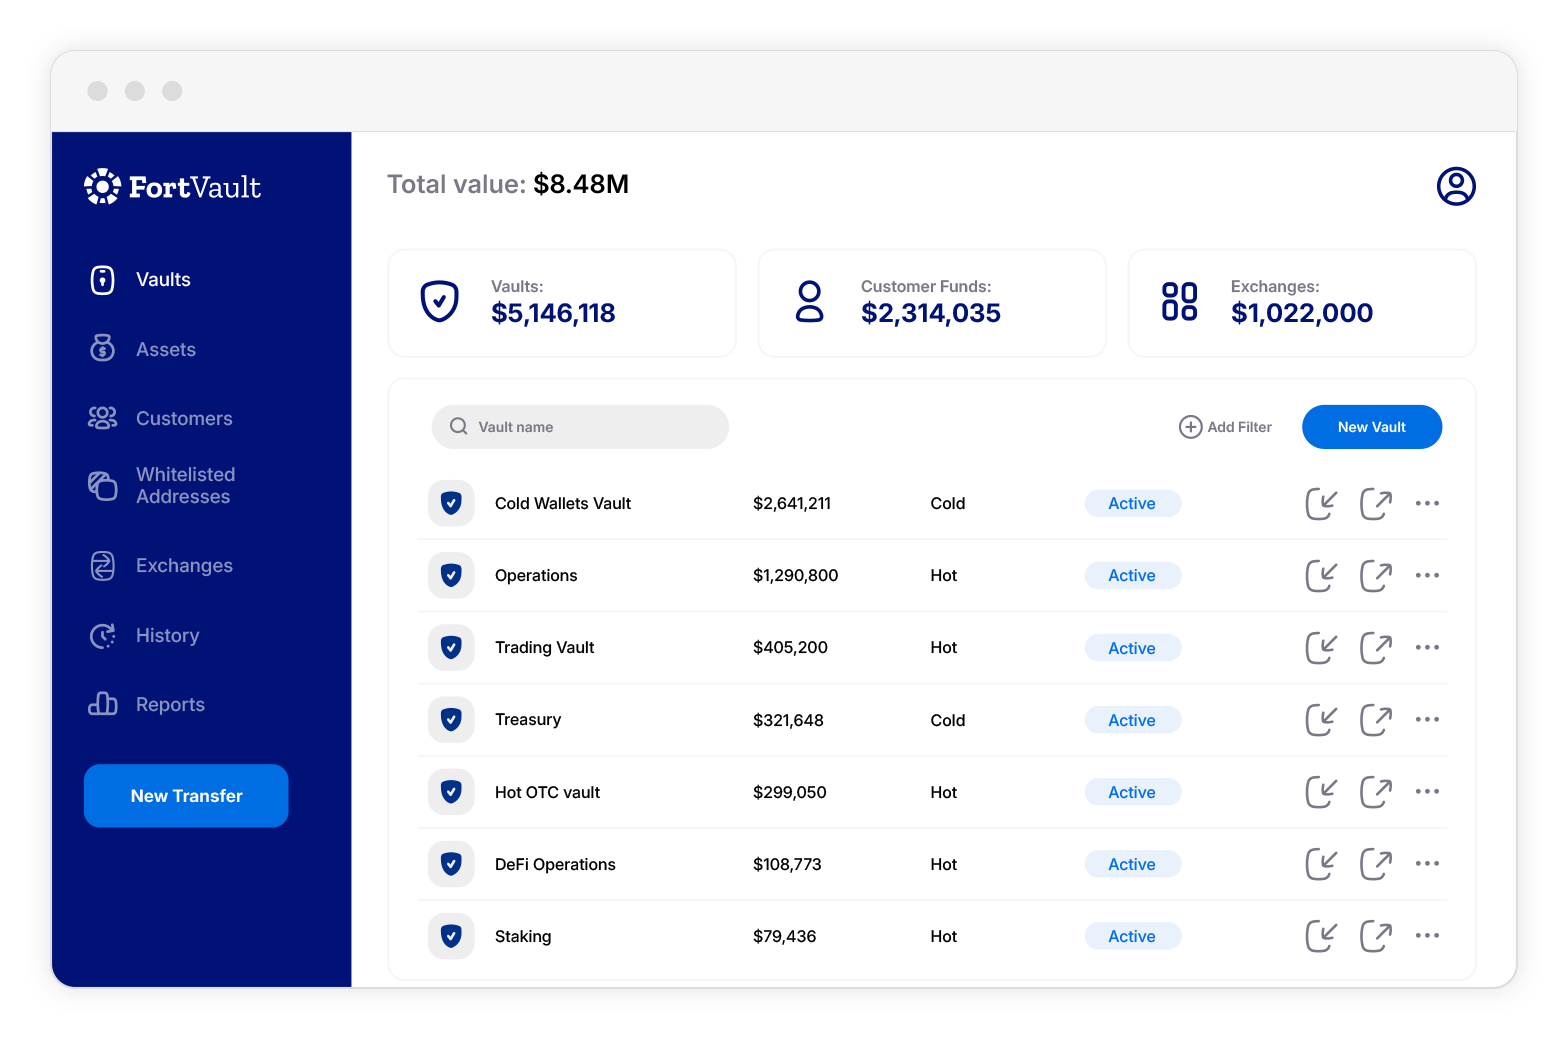Click send icon for Hot OTC vault
This screenshot has height=1040, width=1568.
[1376, 792]
